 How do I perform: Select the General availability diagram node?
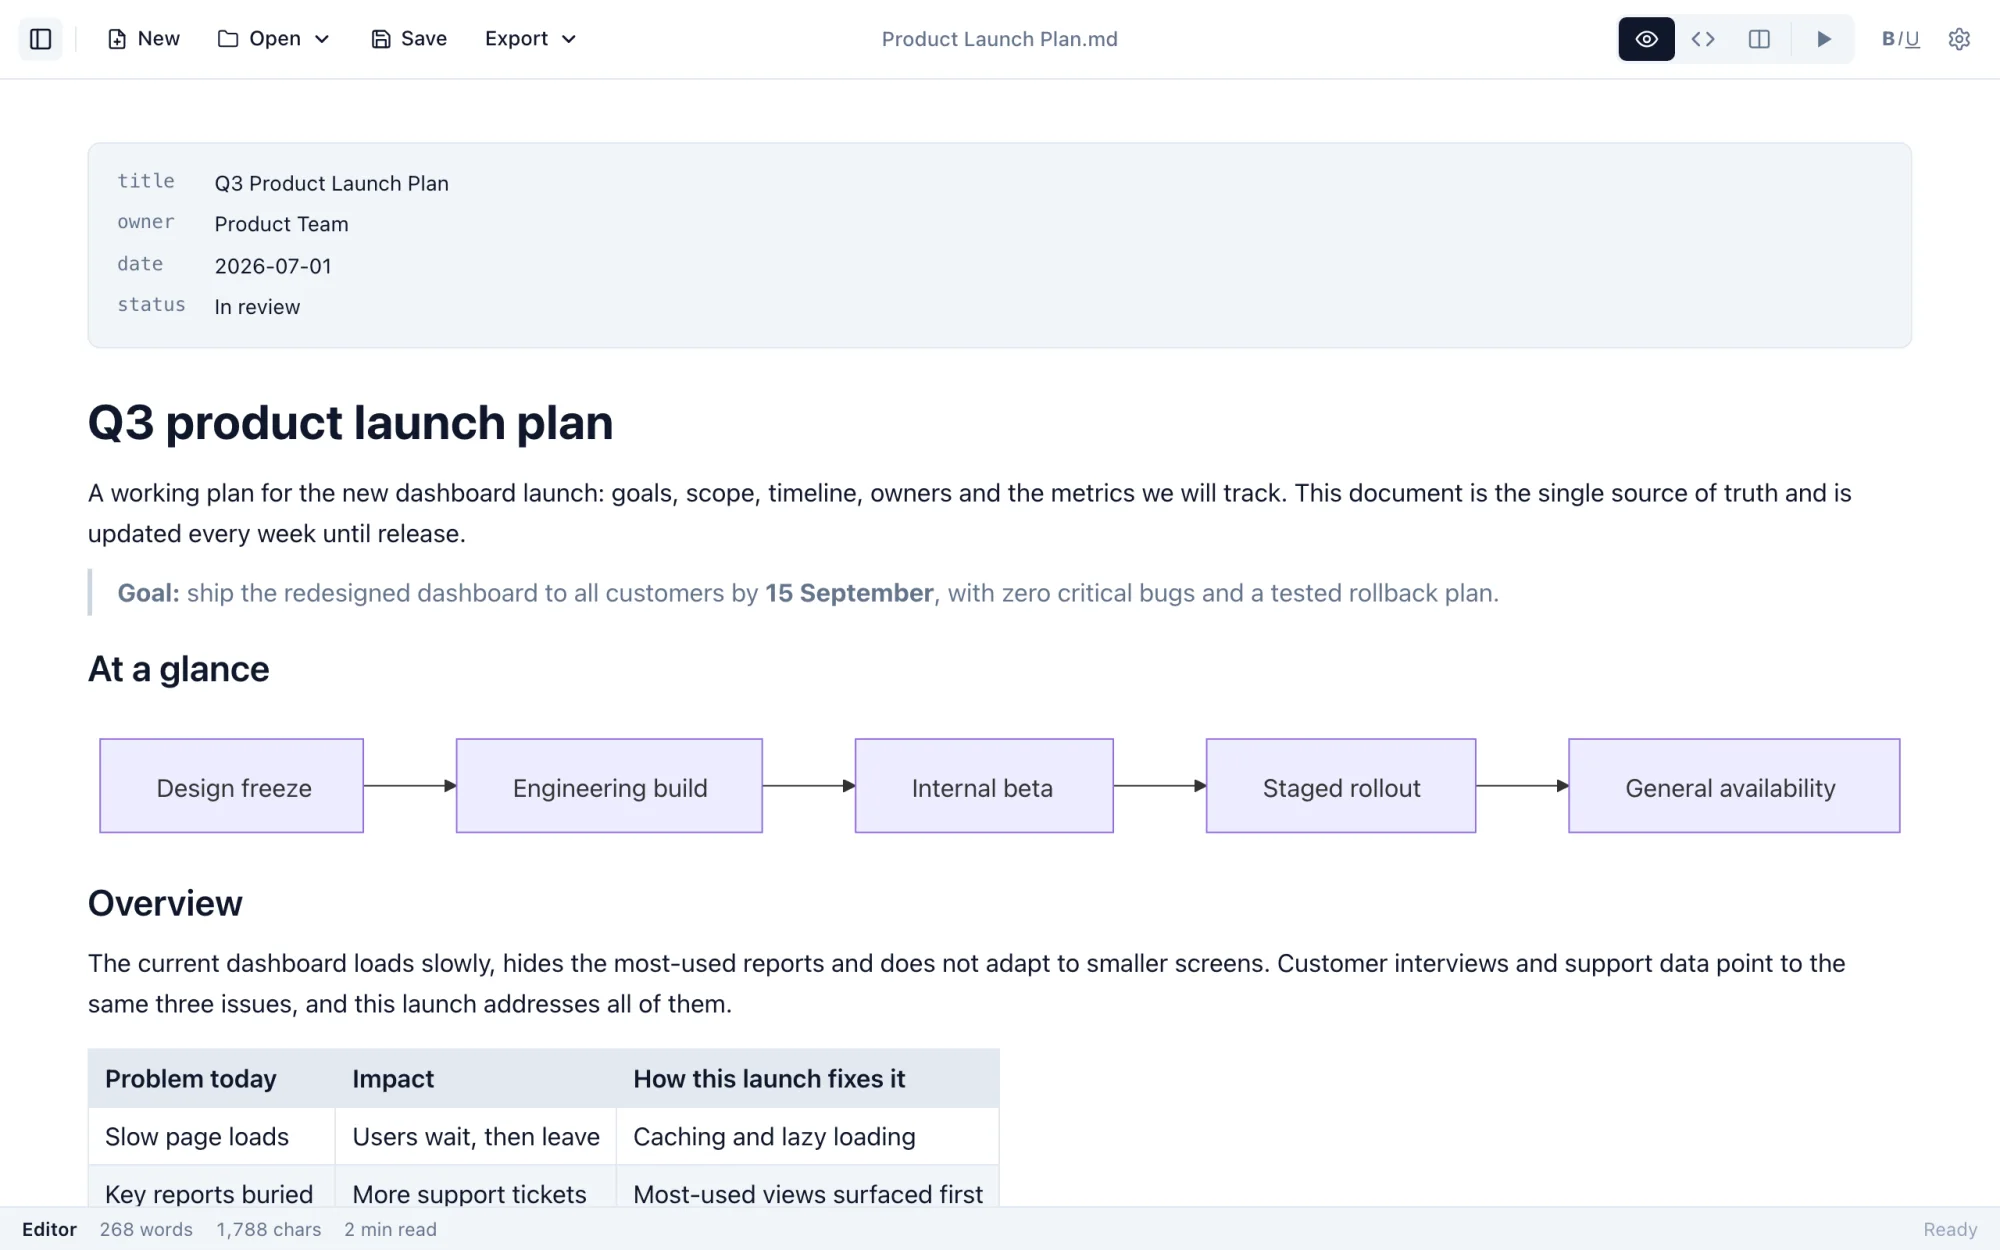(x=1734, y=786)
